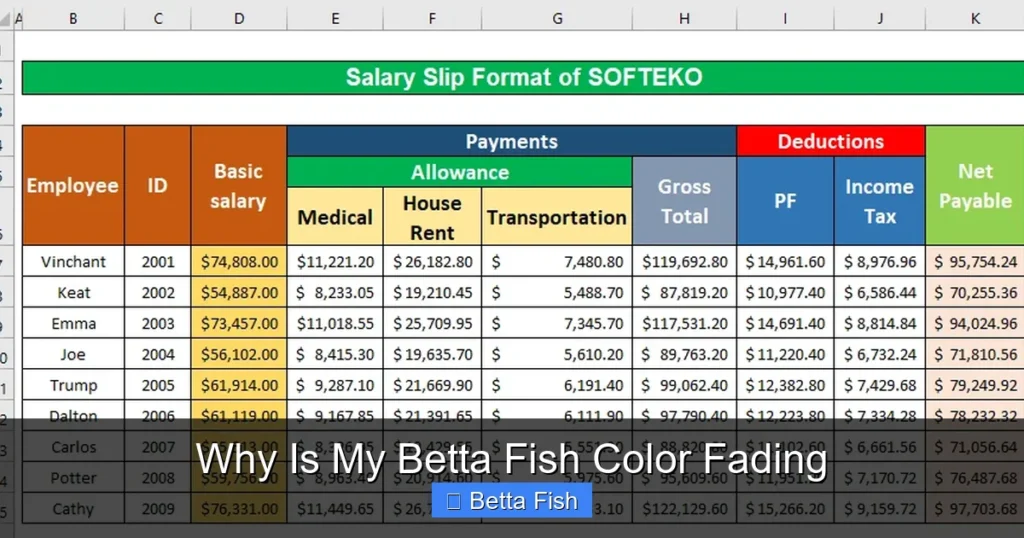Select ID cell 2003
This screenshot has width=1024, height=538.
click(x=158, y=323)
